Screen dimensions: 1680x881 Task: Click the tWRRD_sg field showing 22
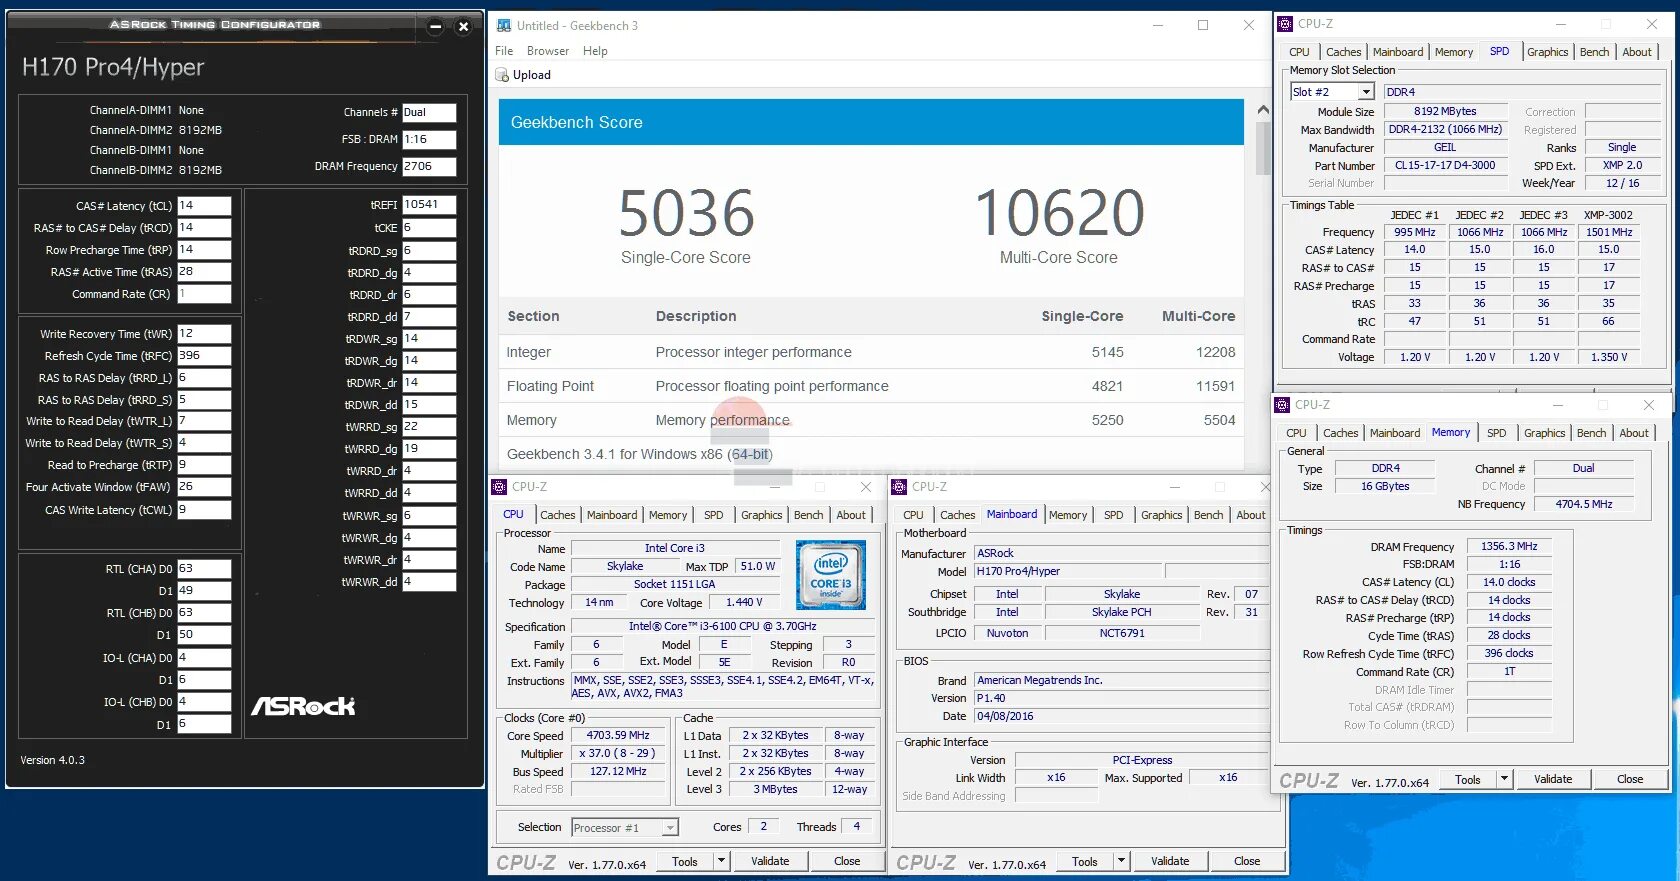coord(429,427)
